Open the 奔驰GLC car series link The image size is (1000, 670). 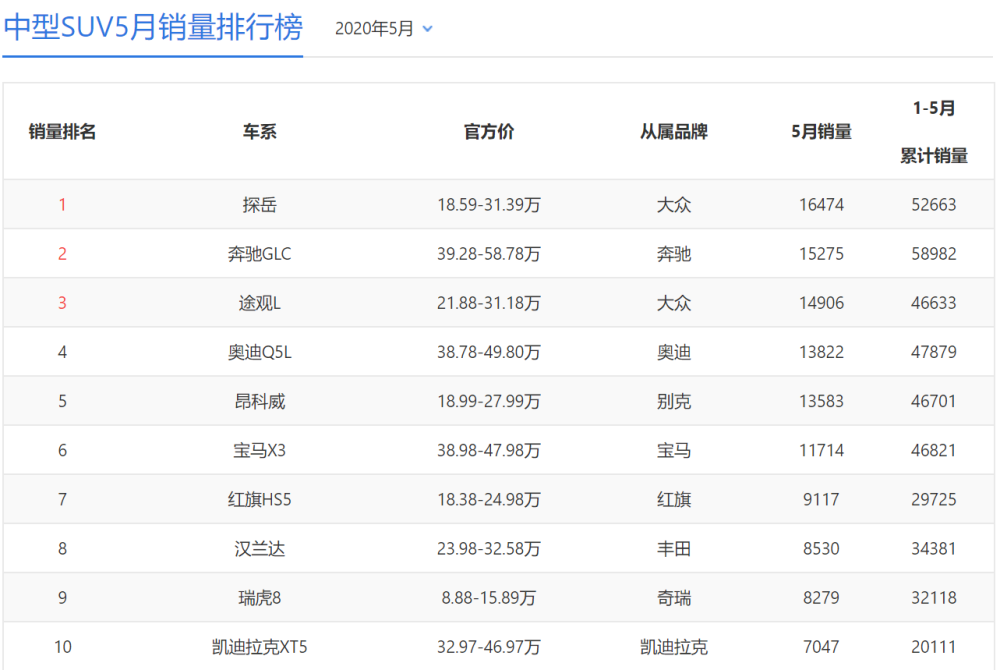pos(260,254)
